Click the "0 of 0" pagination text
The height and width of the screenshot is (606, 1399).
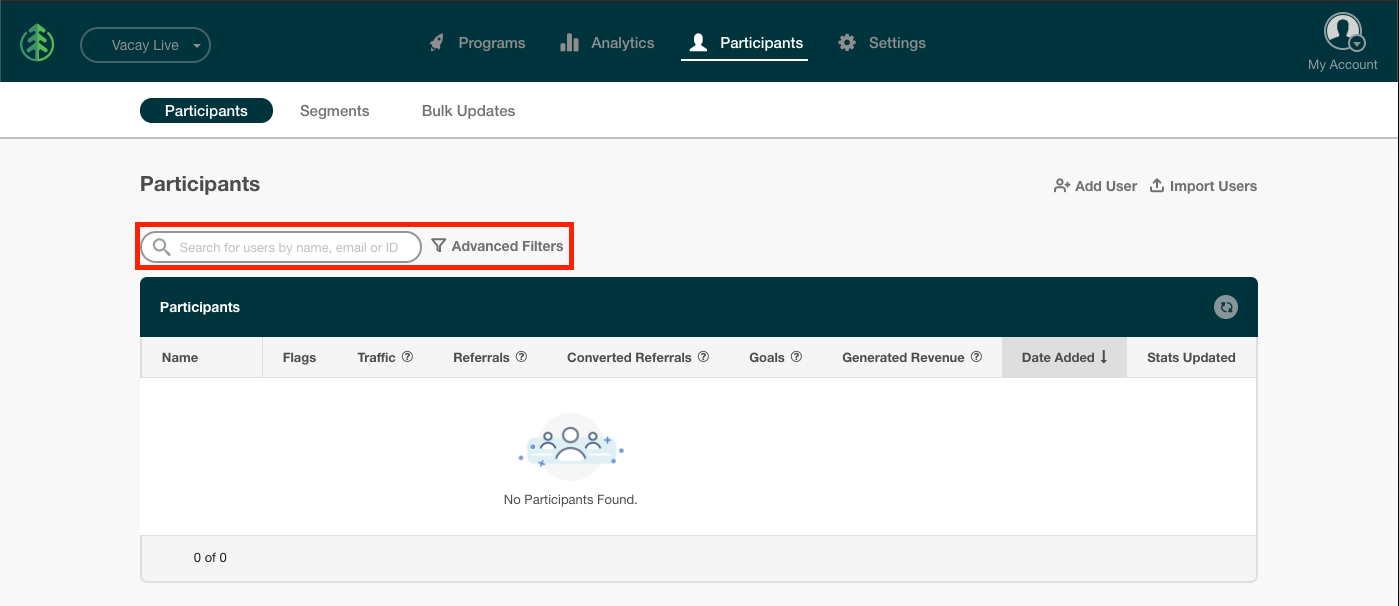[x=210, y=558]
